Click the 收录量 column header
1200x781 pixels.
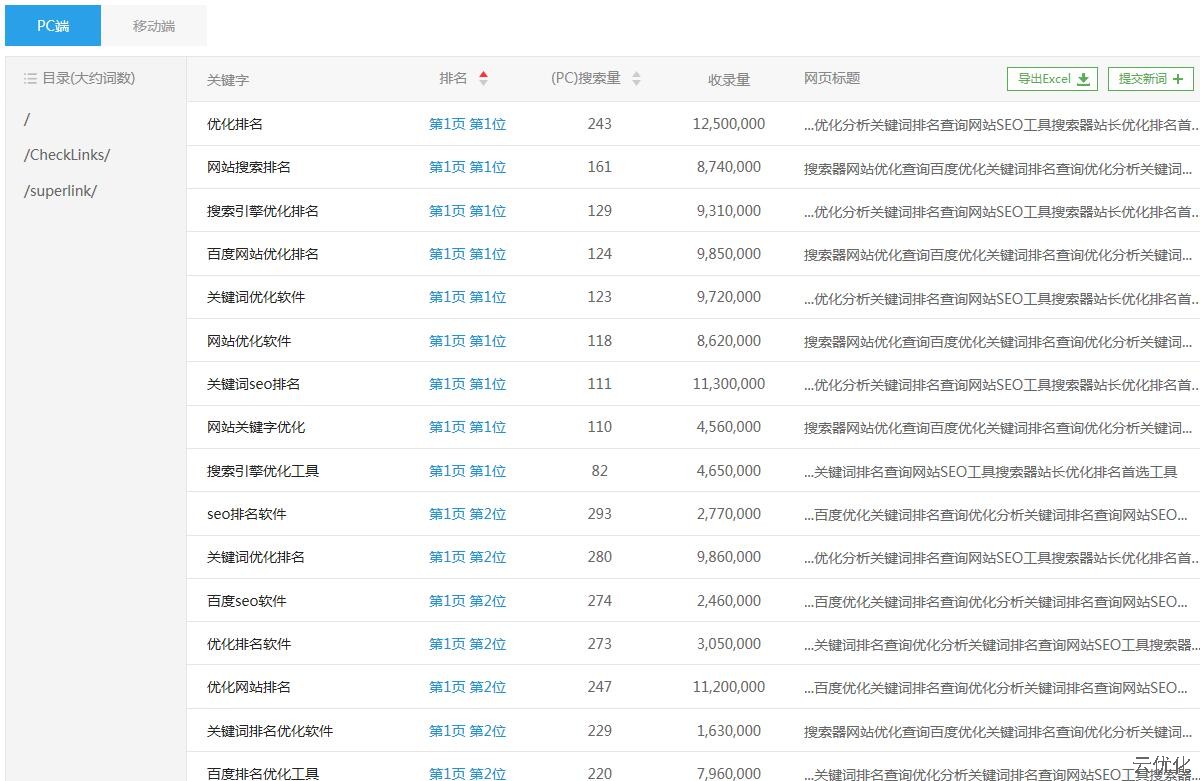(x=729, y=79)
